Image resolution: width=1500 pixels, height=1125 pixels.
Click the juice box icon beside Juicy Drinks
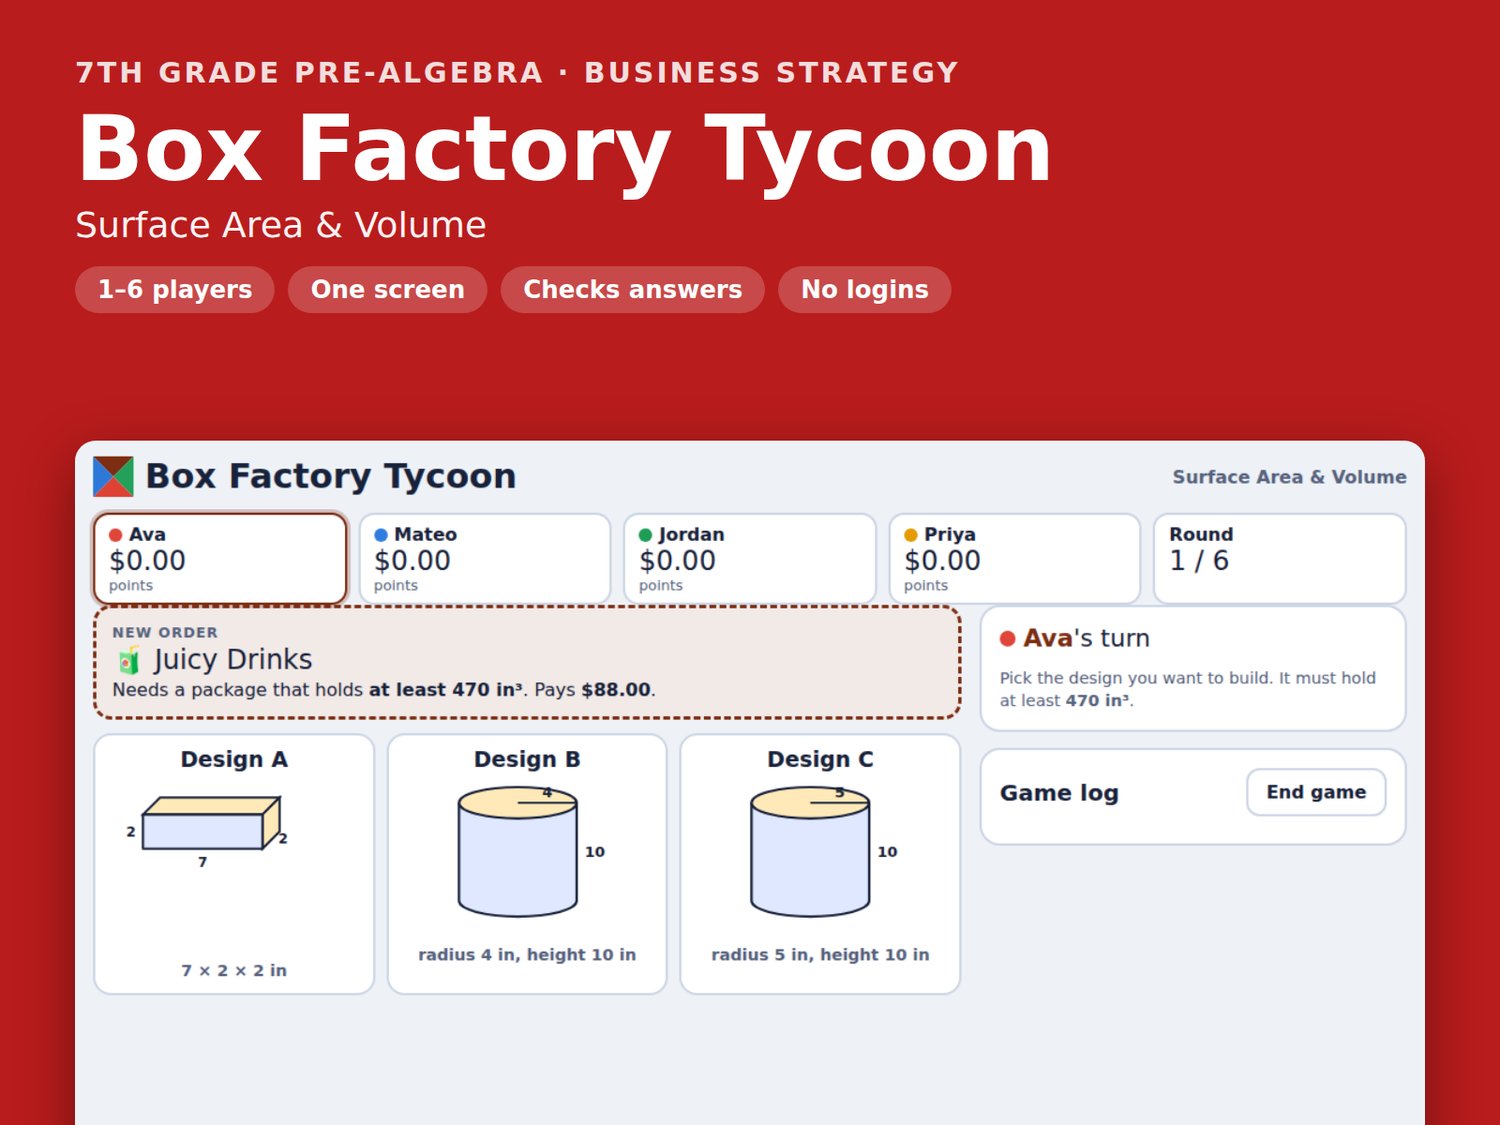129,660
